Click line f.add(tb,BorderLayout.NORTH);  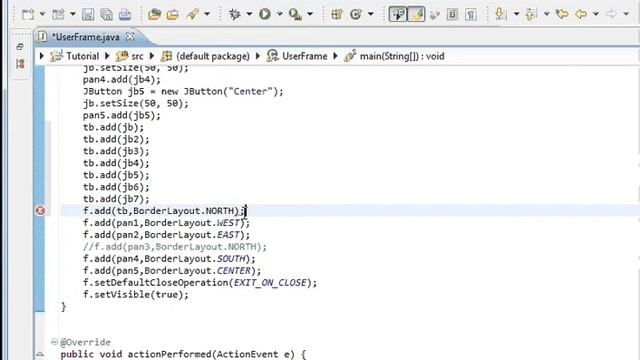(163, 211)
